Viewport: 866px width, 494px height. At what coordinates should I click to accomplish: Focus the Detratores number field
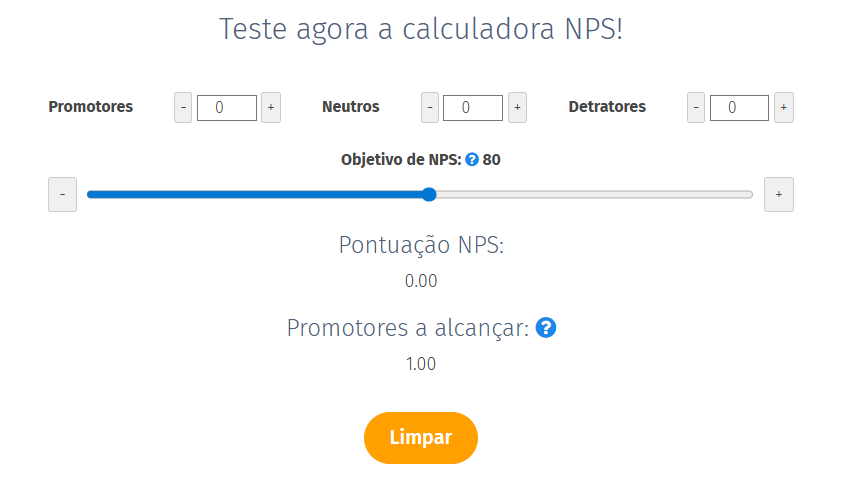pyautogui.click(x=740, y=107)
